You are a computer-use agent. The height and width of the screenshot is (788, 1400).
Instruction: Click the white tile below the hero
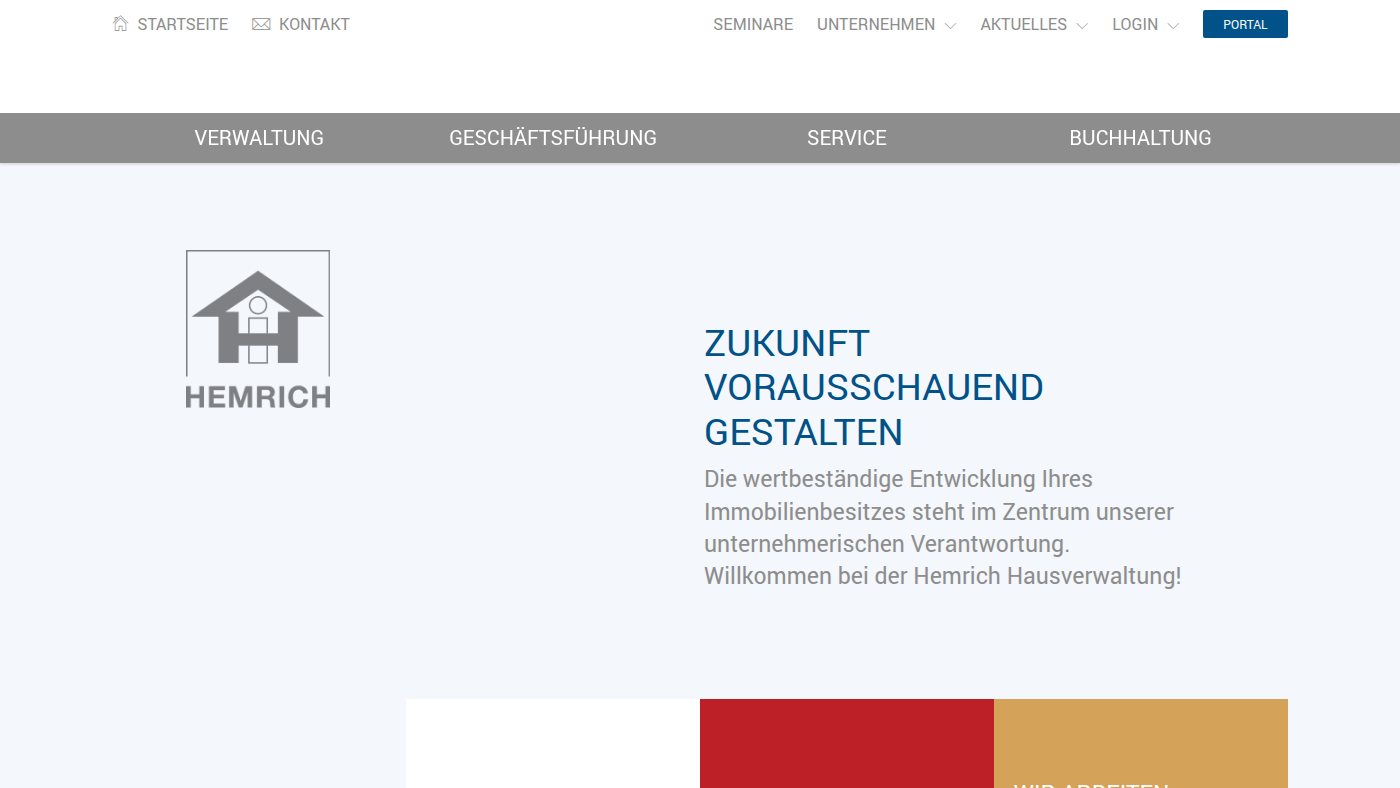[553, 743]
